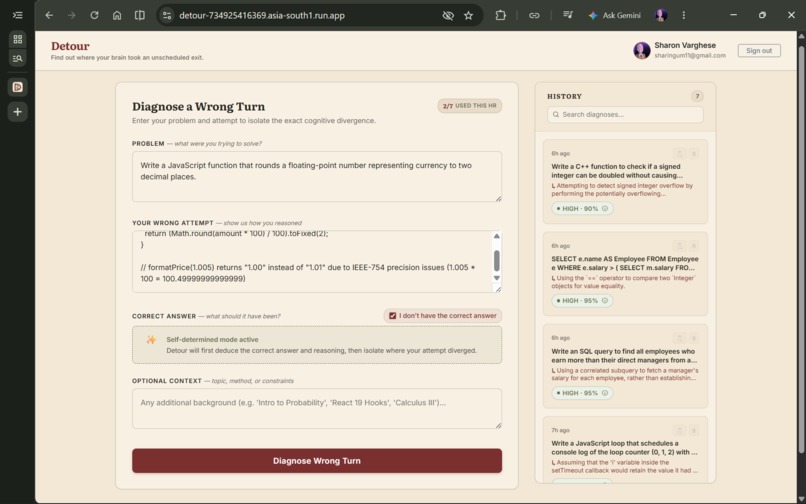Open the browser extensions puzzle icon
The height and width of the screenshot is (504, 806).
click(500, 15)
